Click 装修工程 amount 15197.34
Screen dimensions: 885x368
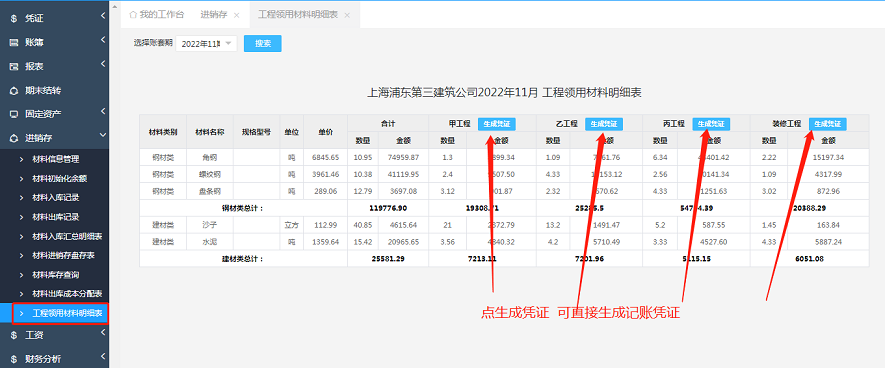[829, 157]
